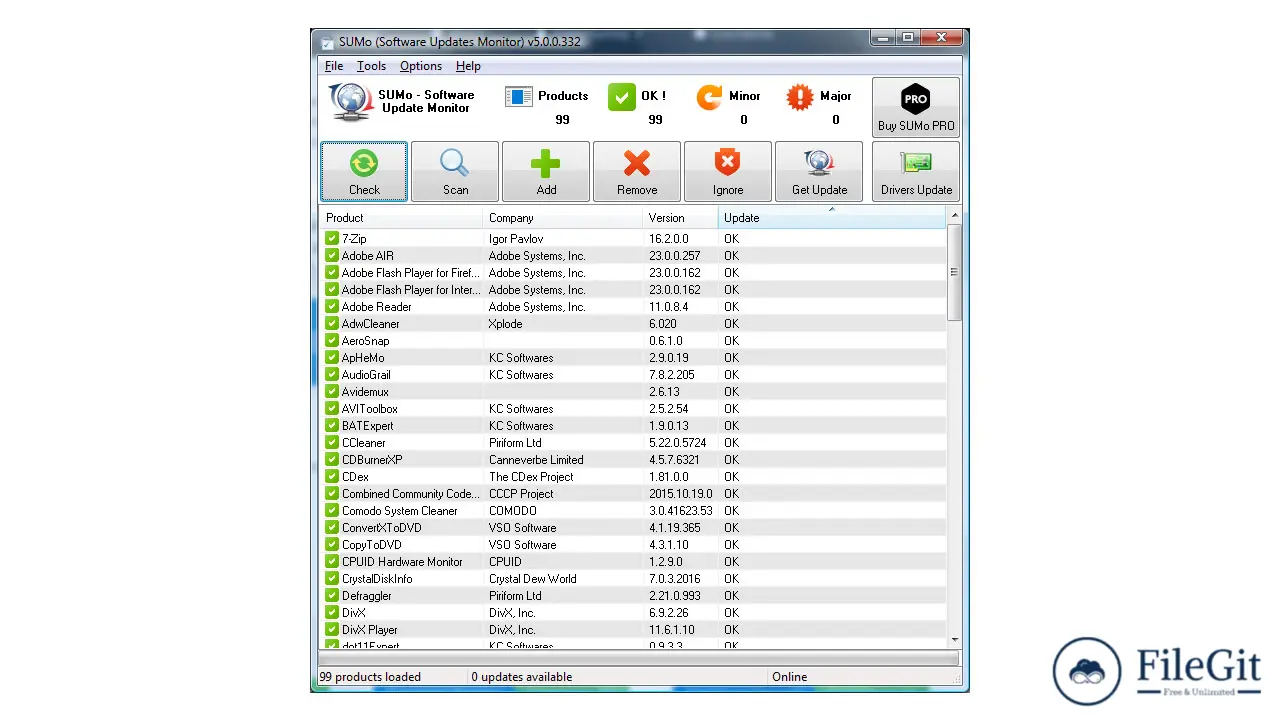This screenshot has height=720, width=1280.
Task: Click the green plus Add icon
Action: coord(546,171)
